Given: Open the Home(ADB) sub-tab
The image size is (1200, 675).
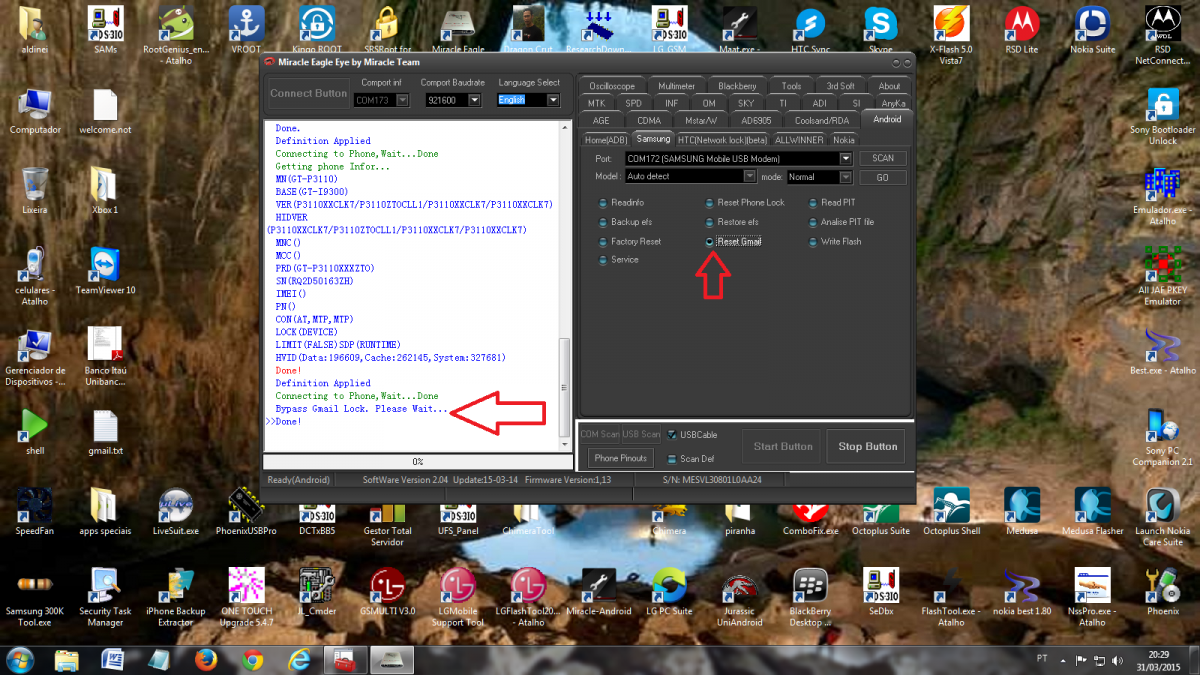Looking at the screenshot, I should point(606,139).
